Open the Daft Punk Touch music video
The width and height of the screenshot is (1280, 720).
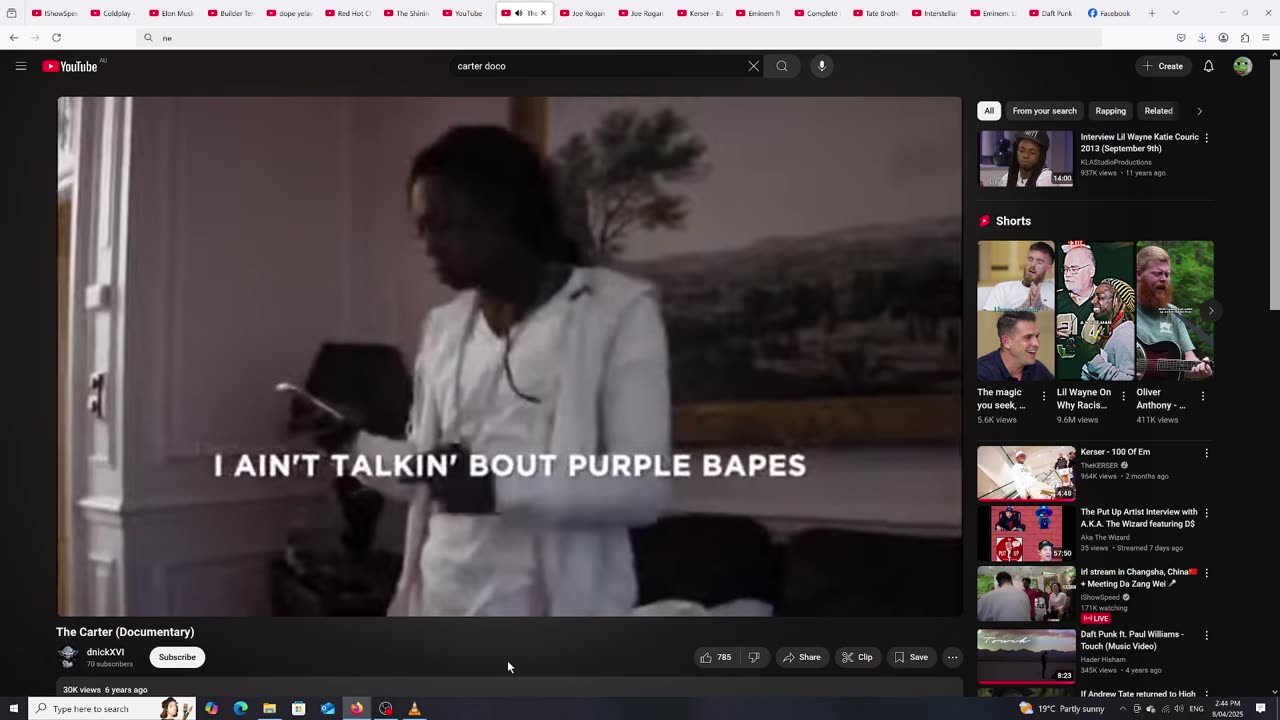[x=1026, y=655]
